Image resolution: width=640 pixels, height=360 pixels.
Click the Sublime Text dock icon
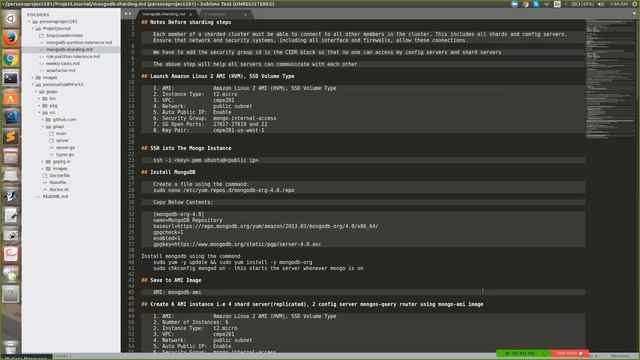click(x=11, y=137)
